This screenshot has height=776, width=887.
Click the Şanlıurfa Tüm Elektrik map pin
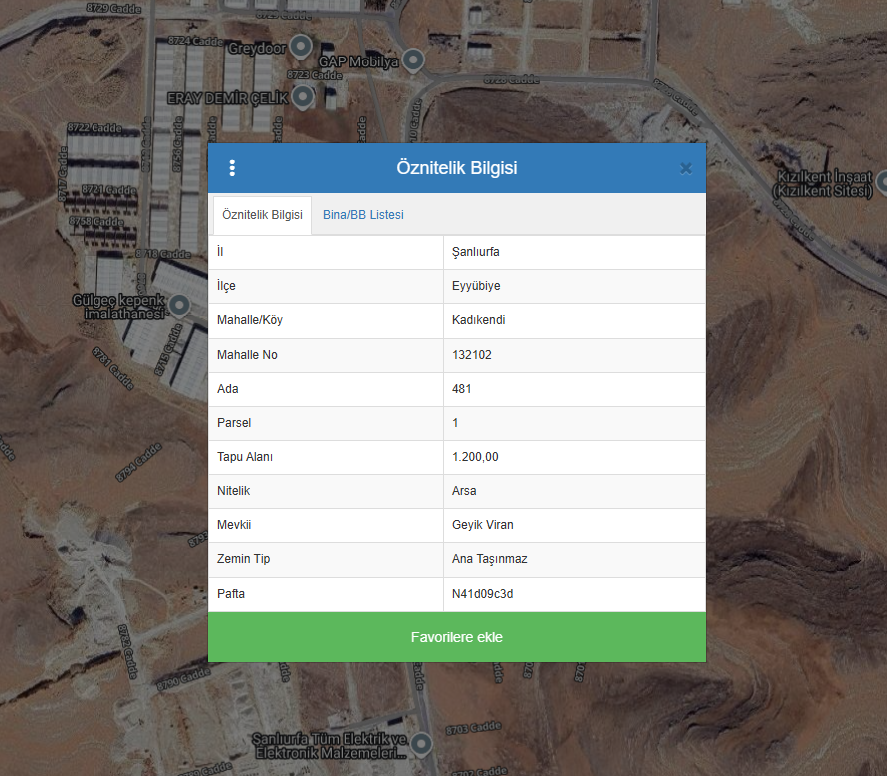pyautogui.click(x=422, y=744)
